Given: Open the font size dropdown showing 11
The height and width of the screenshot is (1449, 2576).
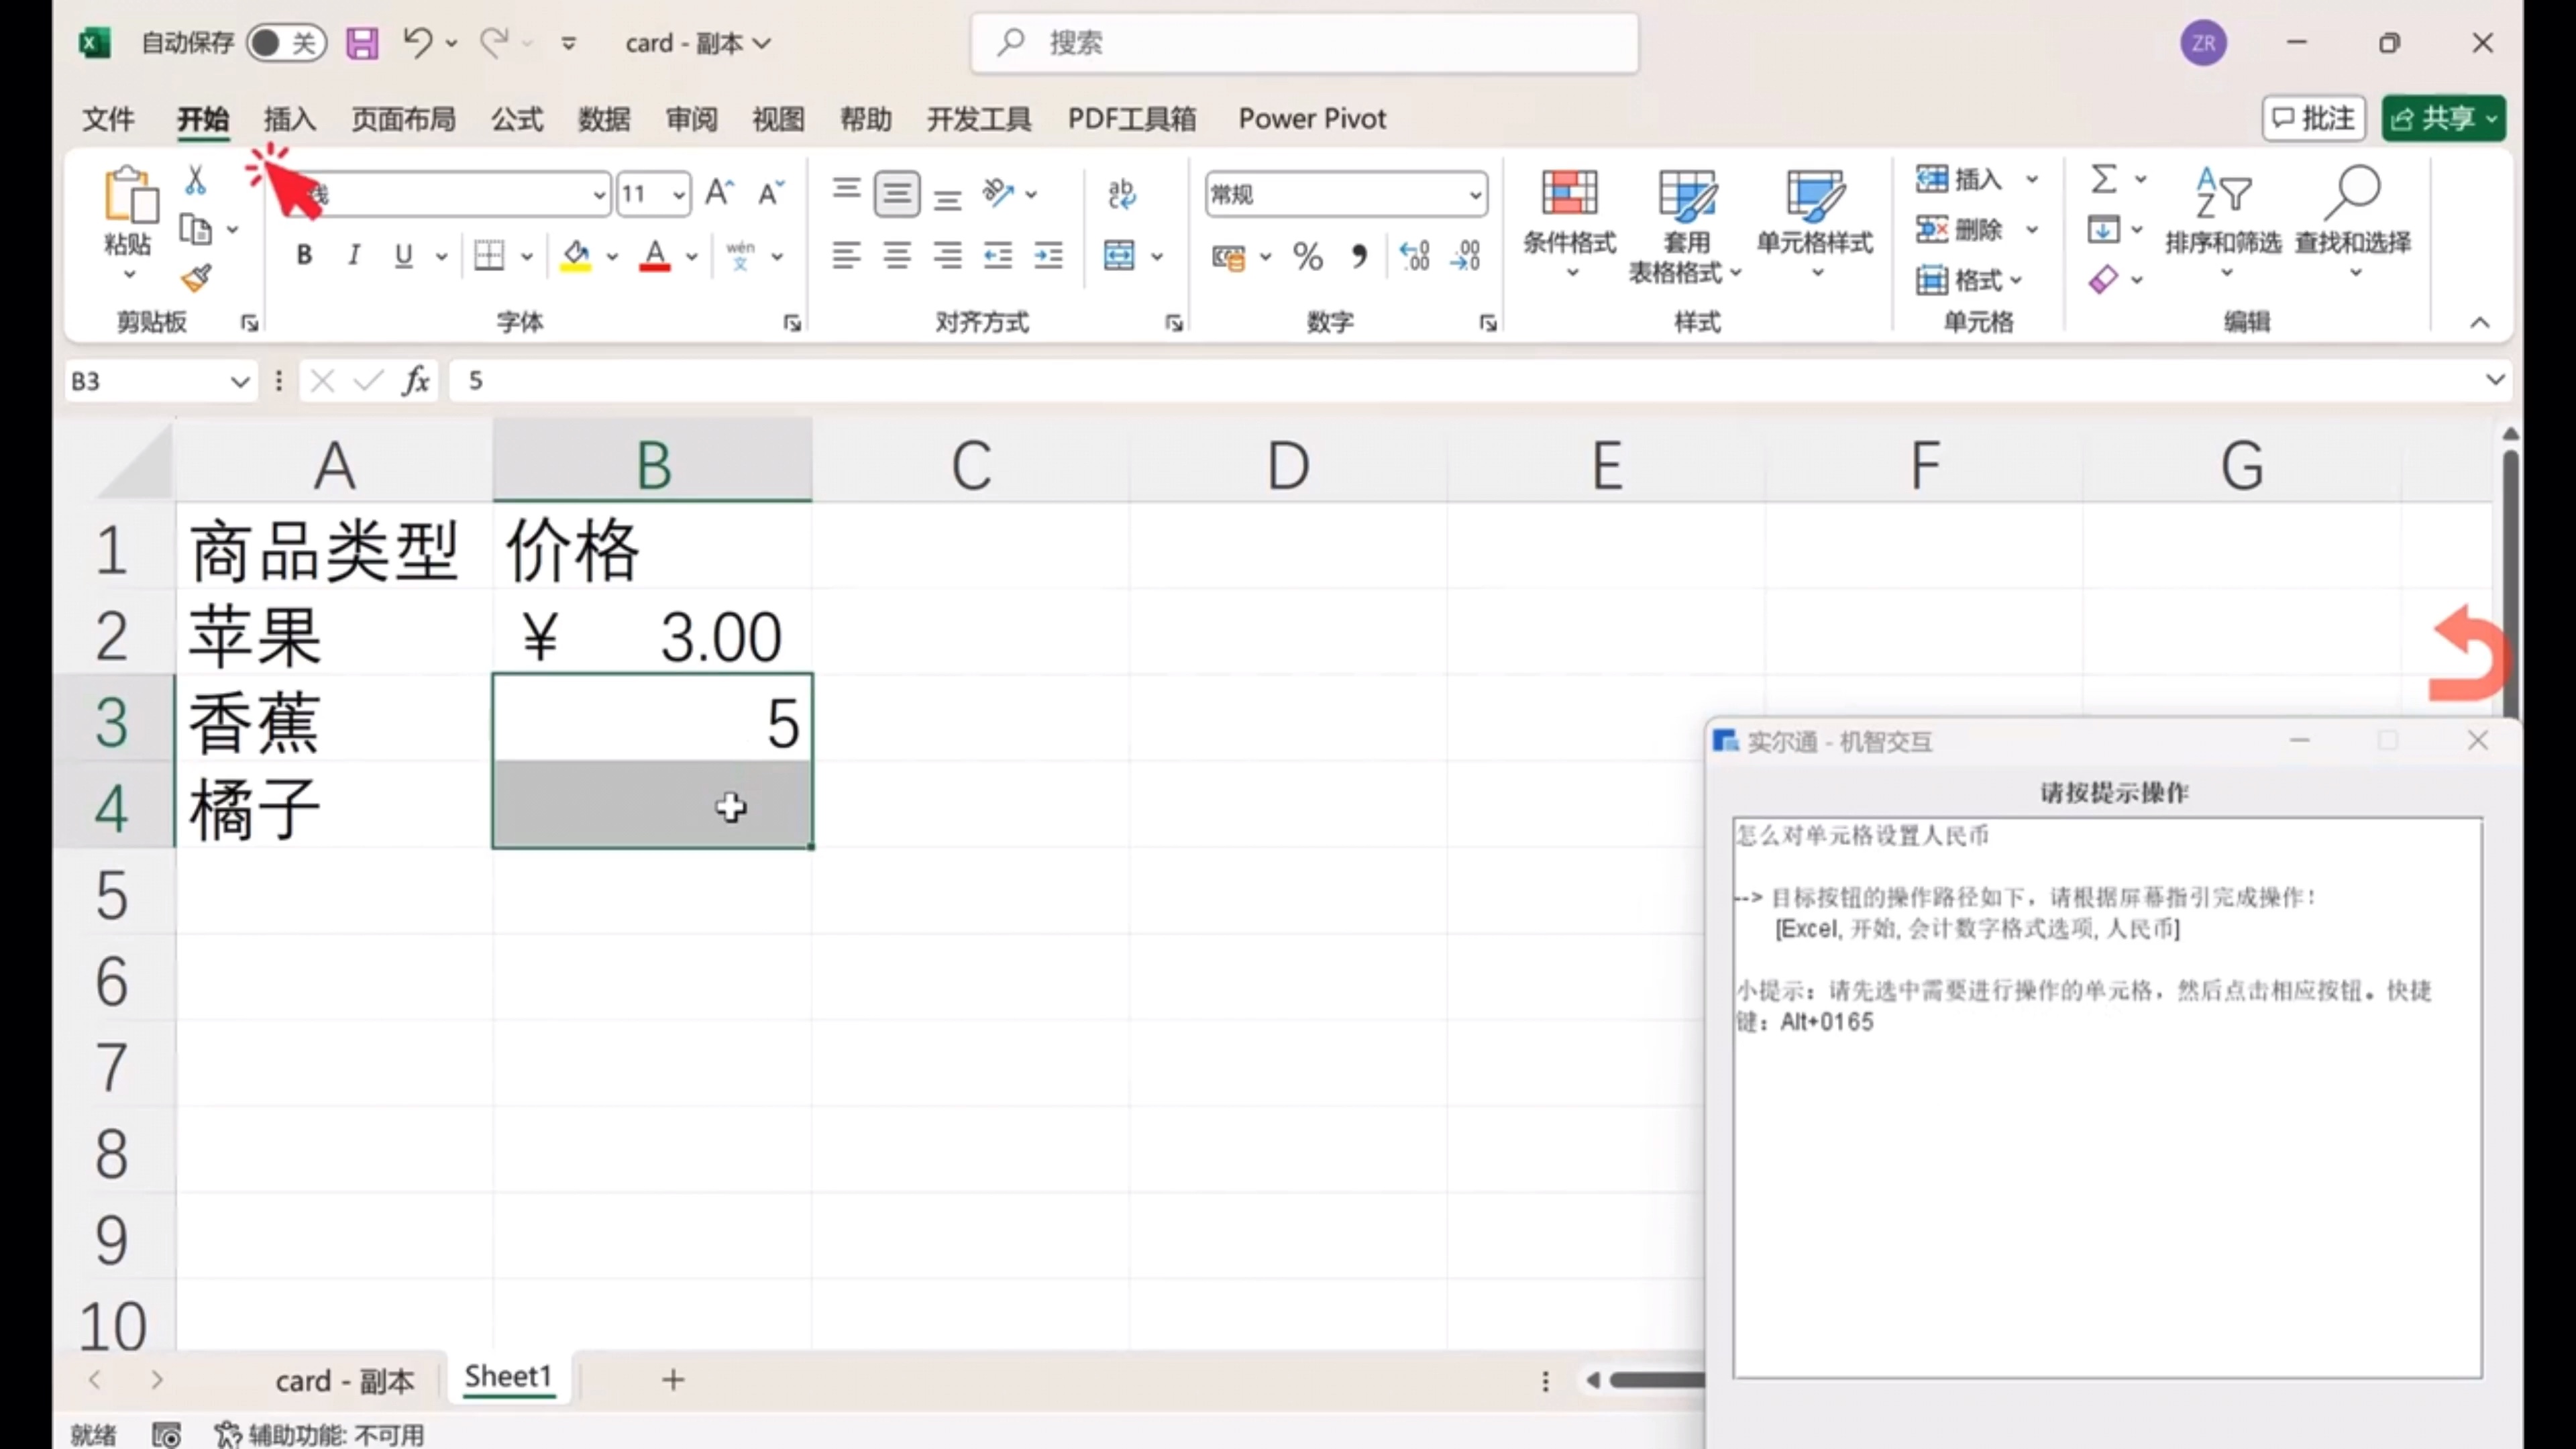Looking at the screenshot, I should [x=679, y=194].
